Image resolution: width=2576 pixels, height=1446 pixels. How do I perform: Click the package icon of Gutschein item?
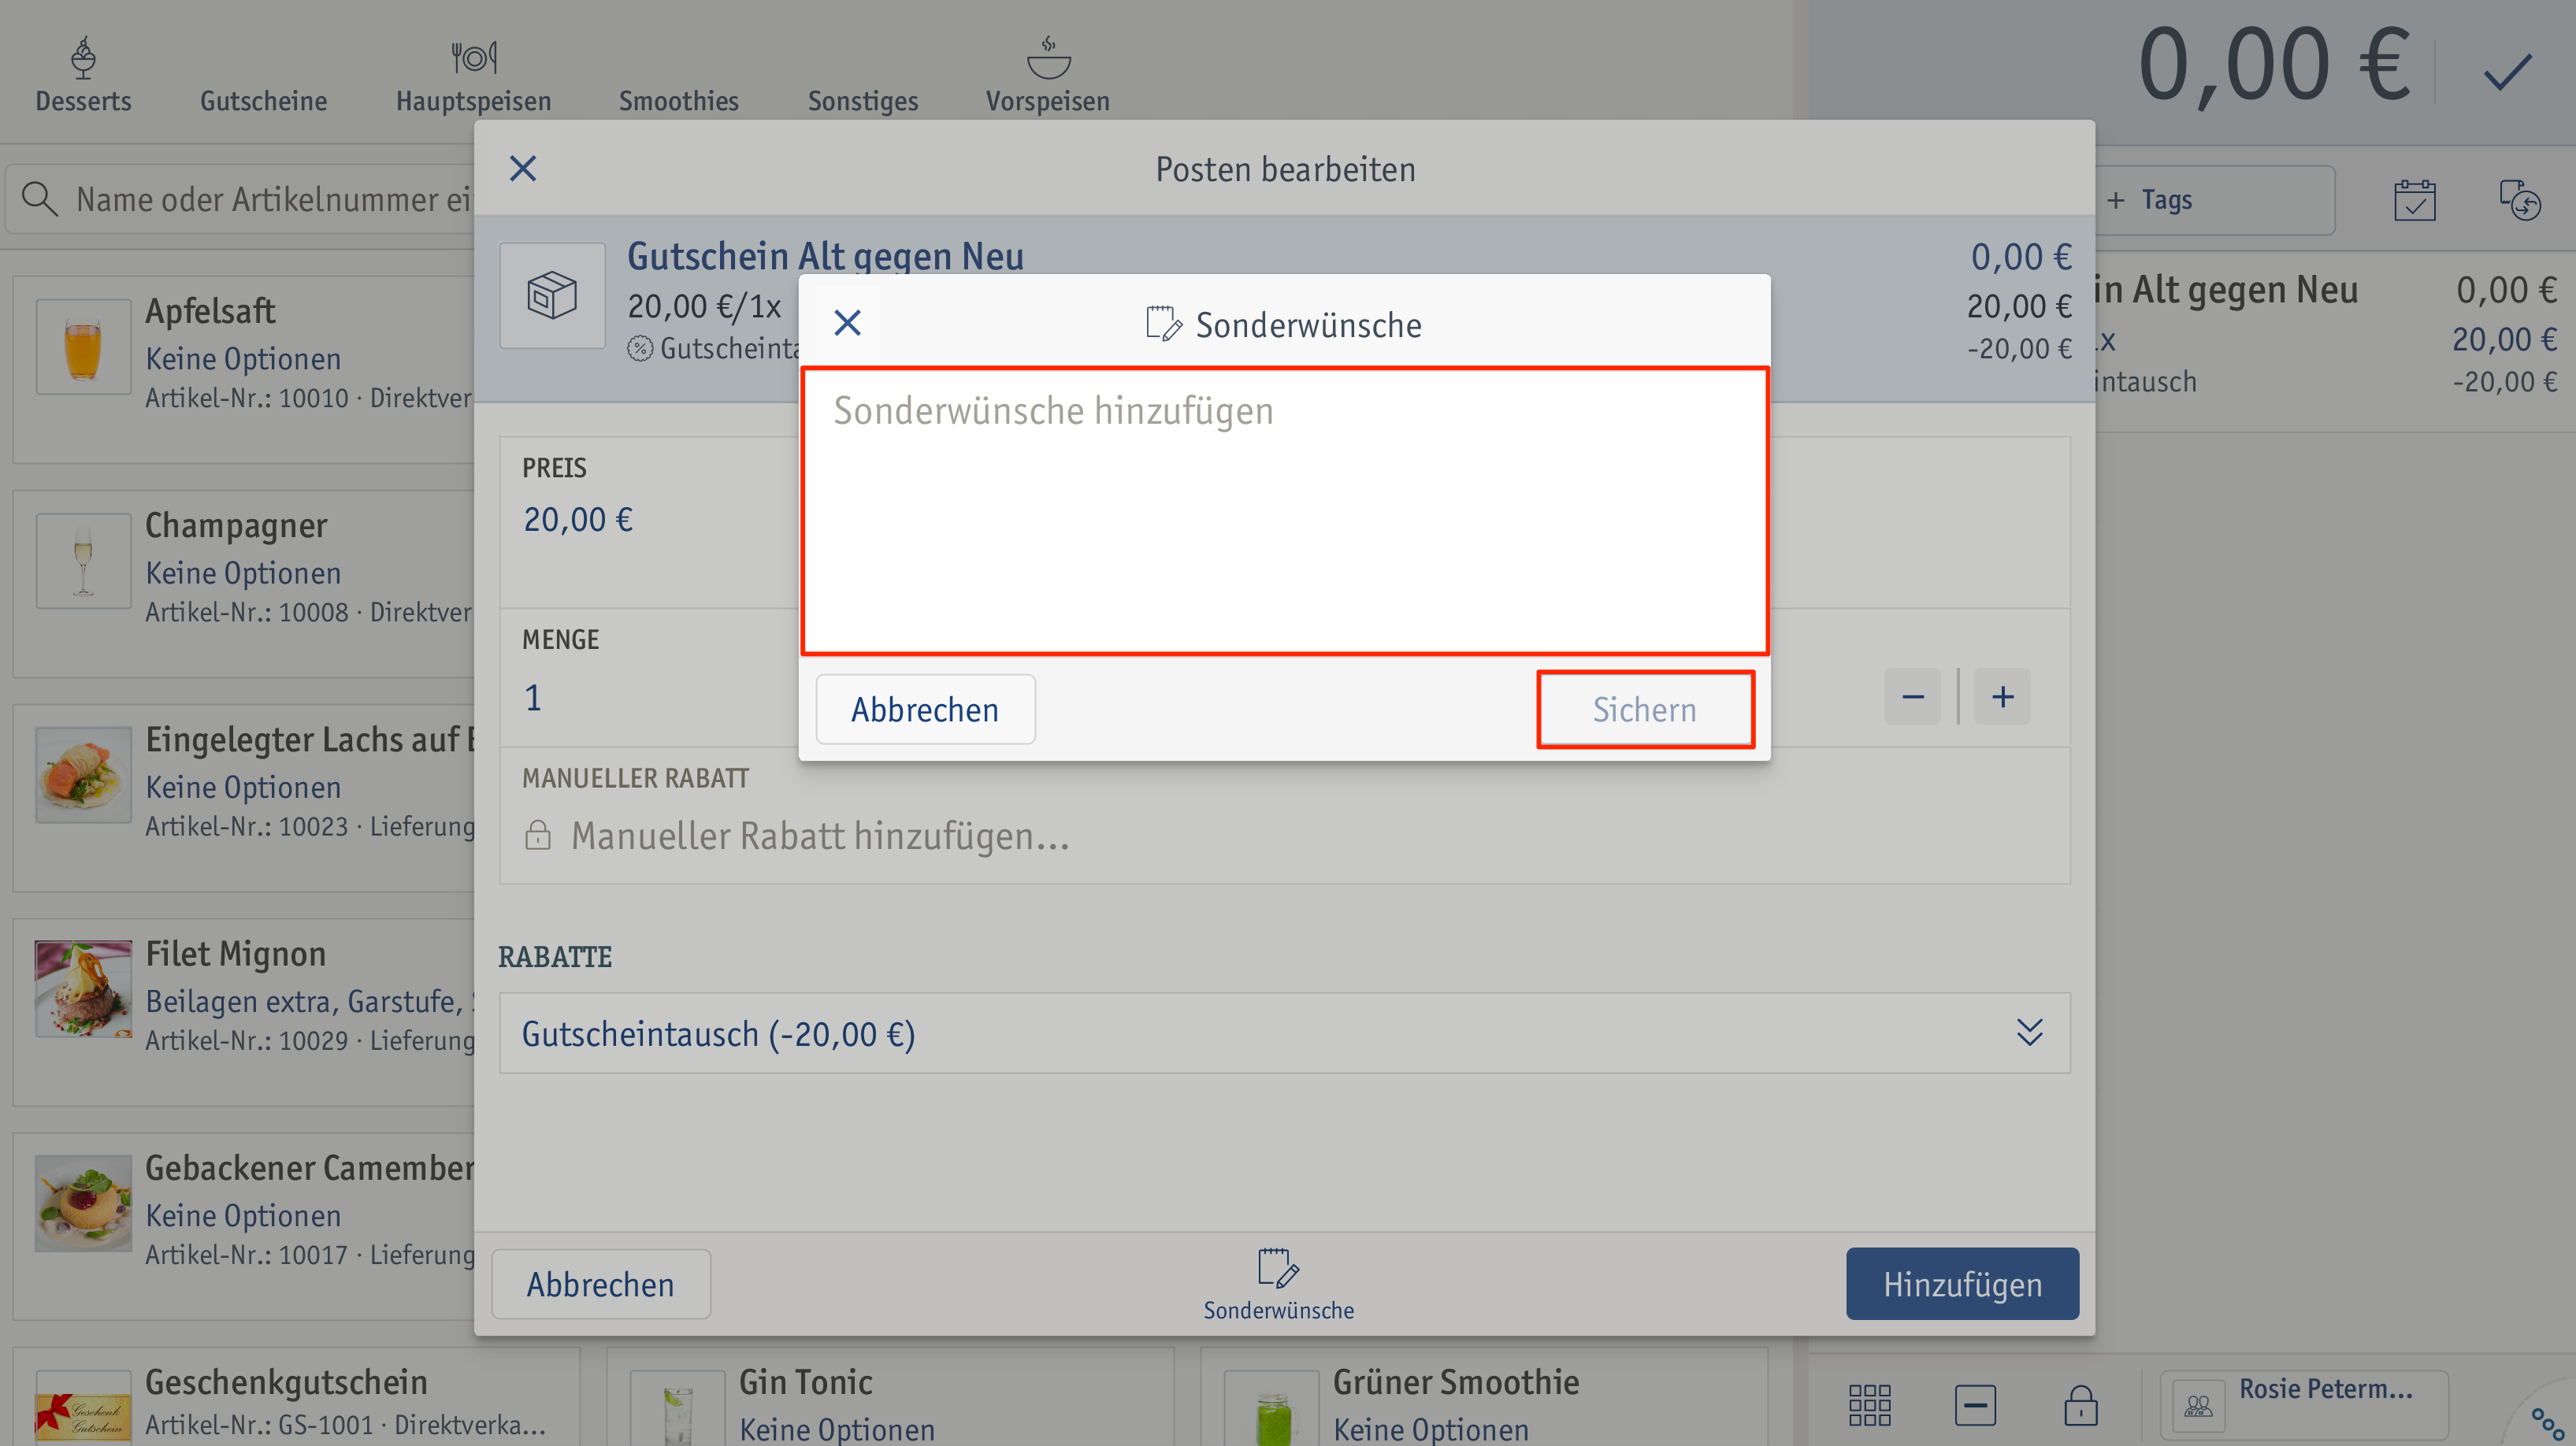552,296
